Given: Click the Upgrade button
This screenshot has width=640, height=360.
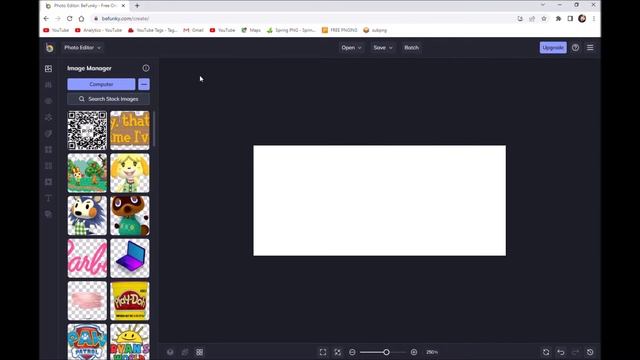Looking at the screenshot, I should coord(553,48).
